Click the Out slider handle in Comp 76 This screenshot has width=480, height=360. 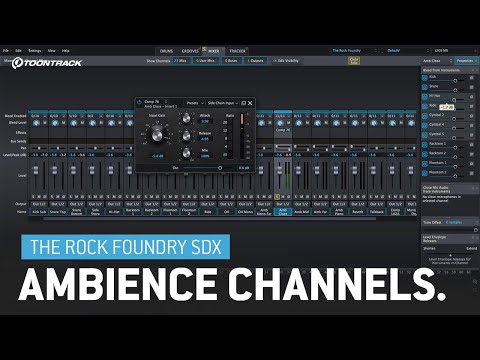tap(220, 168)
